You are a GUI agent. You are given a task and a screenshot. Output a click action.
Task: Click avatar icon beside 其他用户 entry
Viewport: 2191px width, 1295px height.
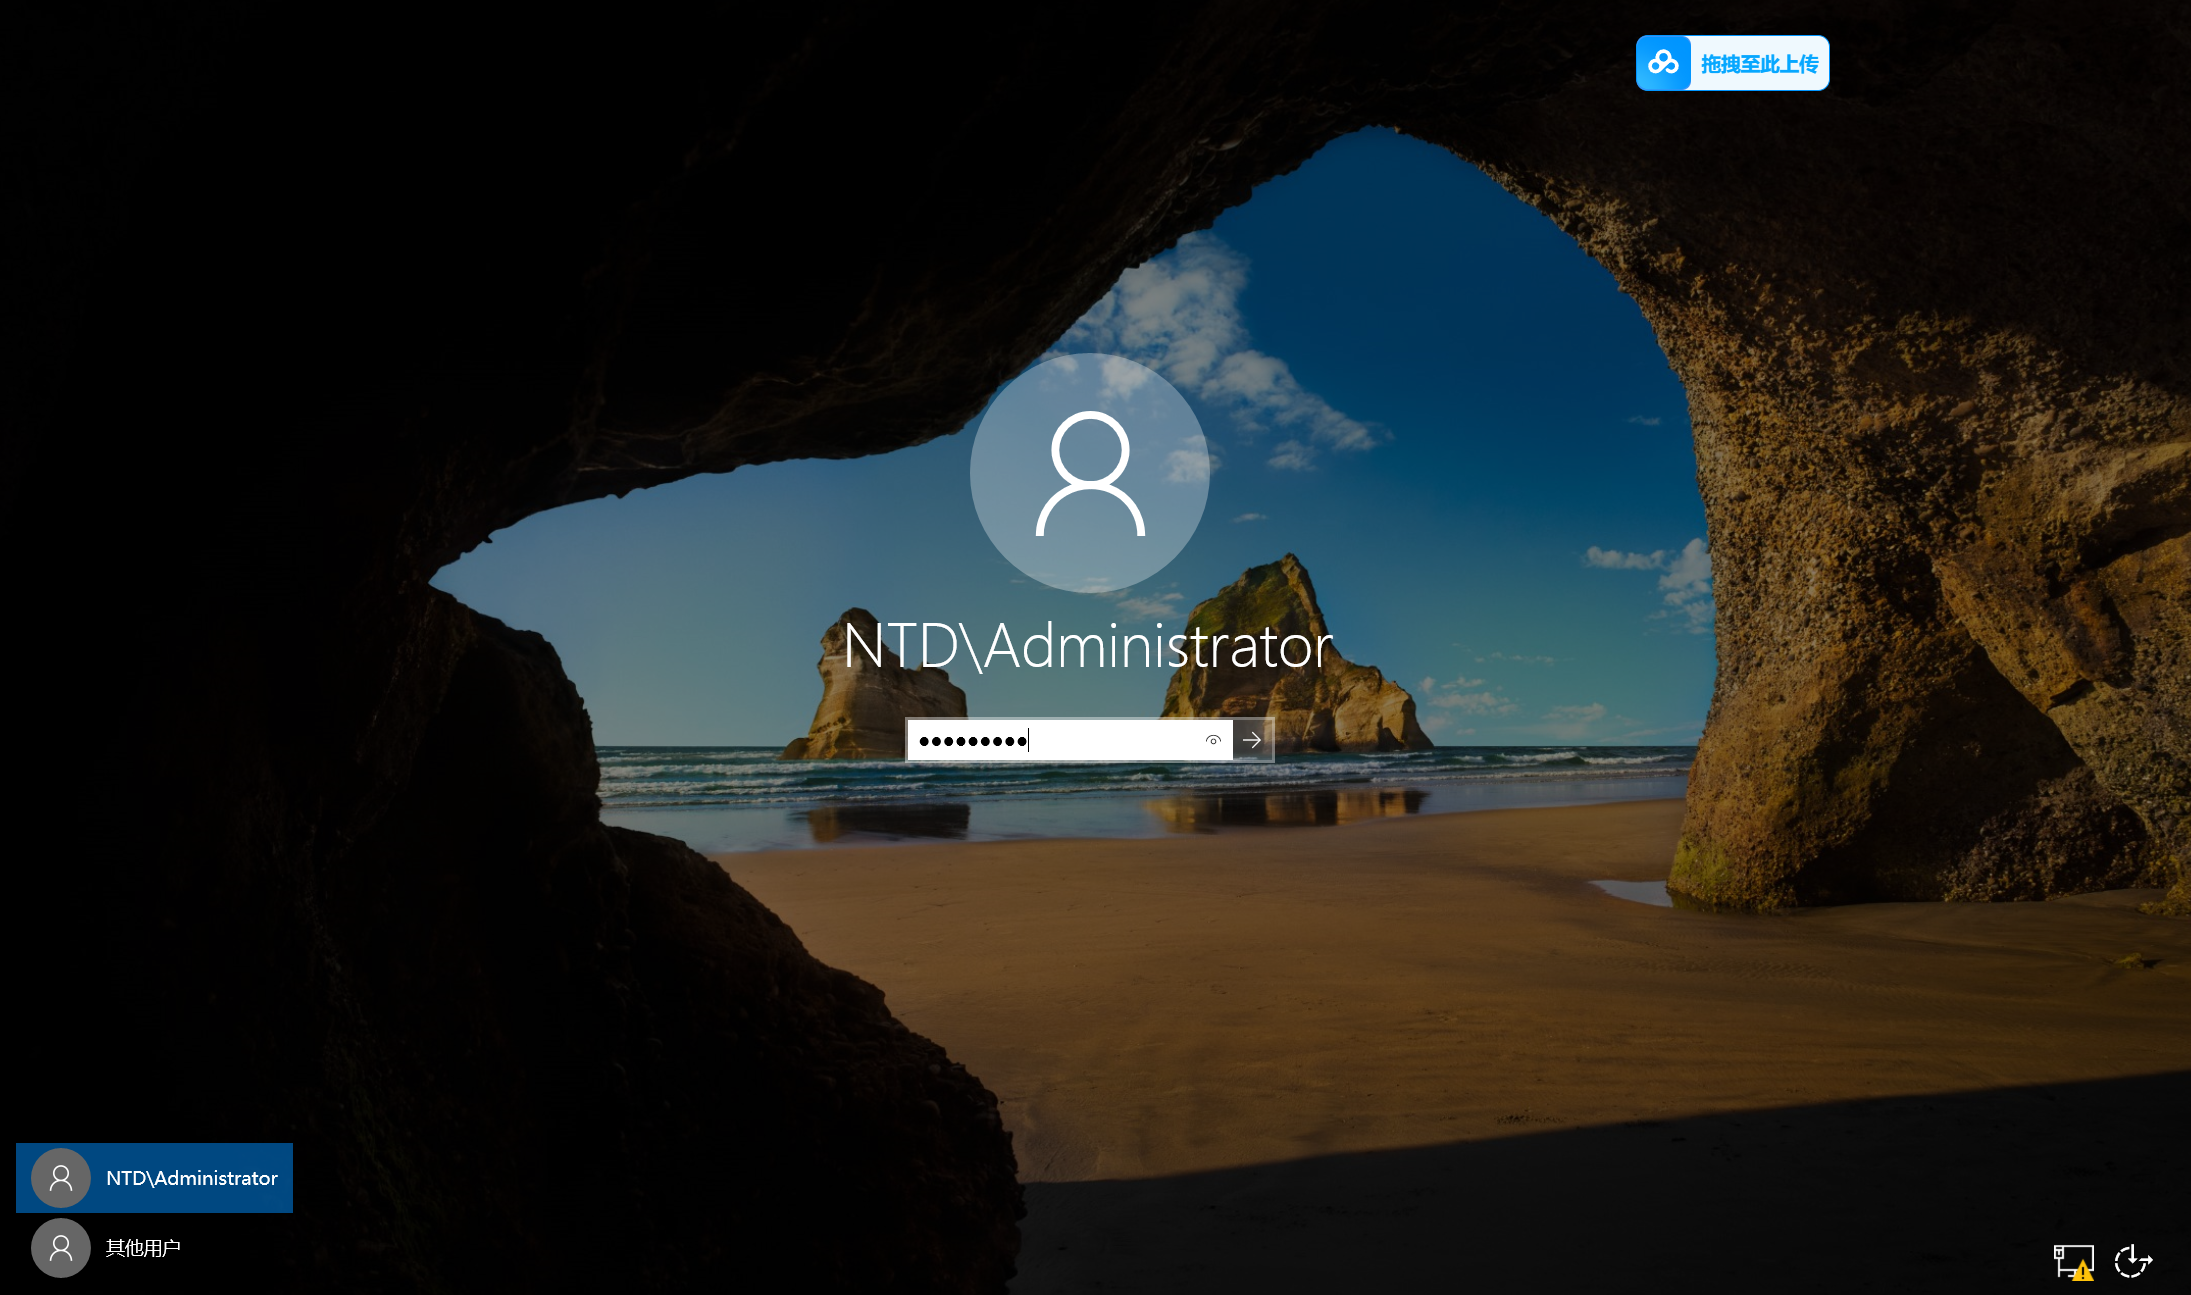[61, 1248]
